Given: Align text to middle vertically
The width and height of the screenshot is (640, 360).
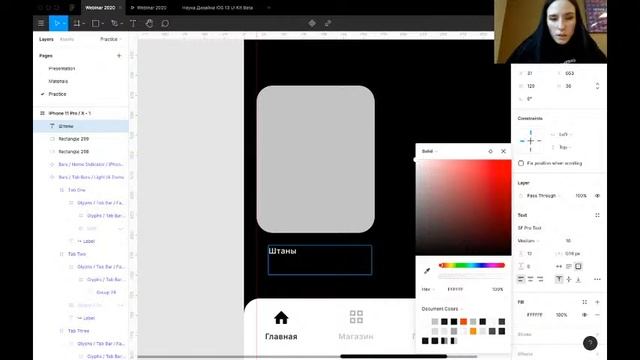Looking at the screenshot, I should [569, 279].
